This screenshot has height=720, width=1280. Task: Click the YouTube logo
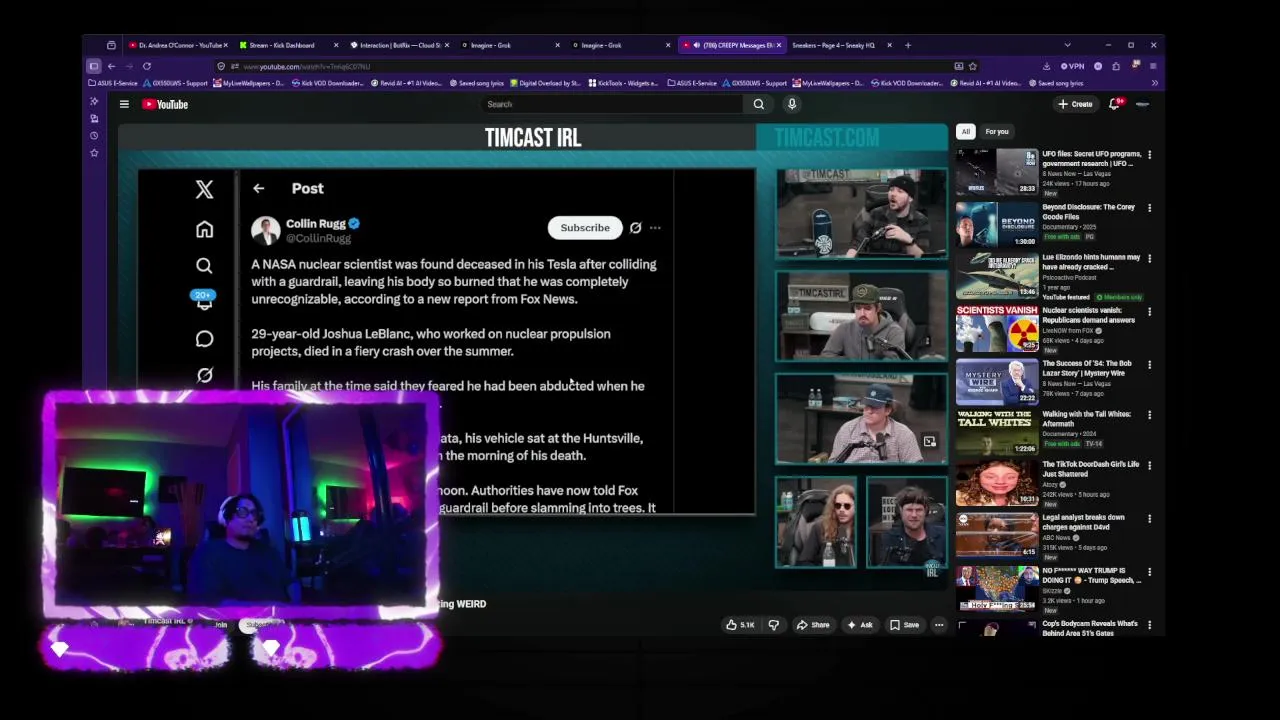165,104
